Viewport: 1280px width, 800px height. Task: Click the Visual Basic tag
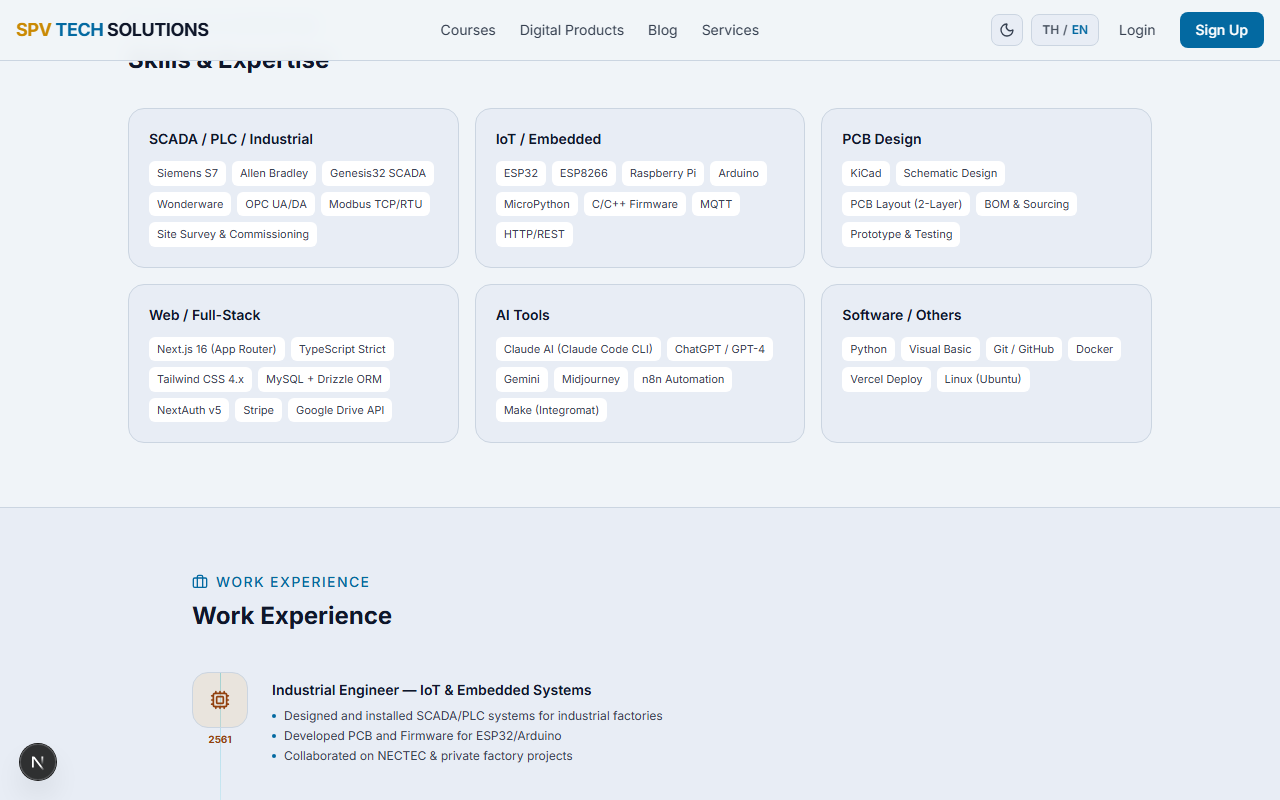click(940, 349)
